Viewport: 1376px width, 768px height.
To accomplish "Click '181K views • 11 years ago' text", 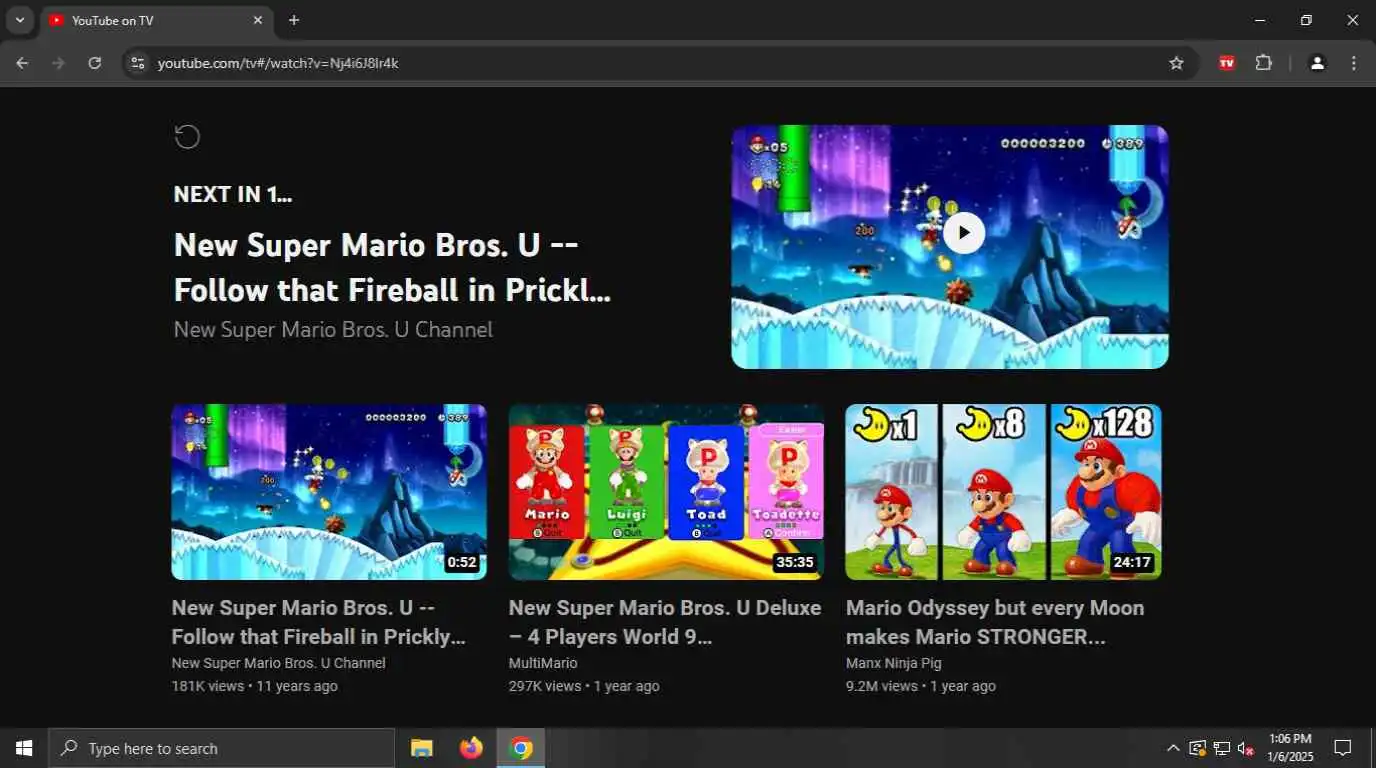I will pyautogui.click(x=255, y=686).
